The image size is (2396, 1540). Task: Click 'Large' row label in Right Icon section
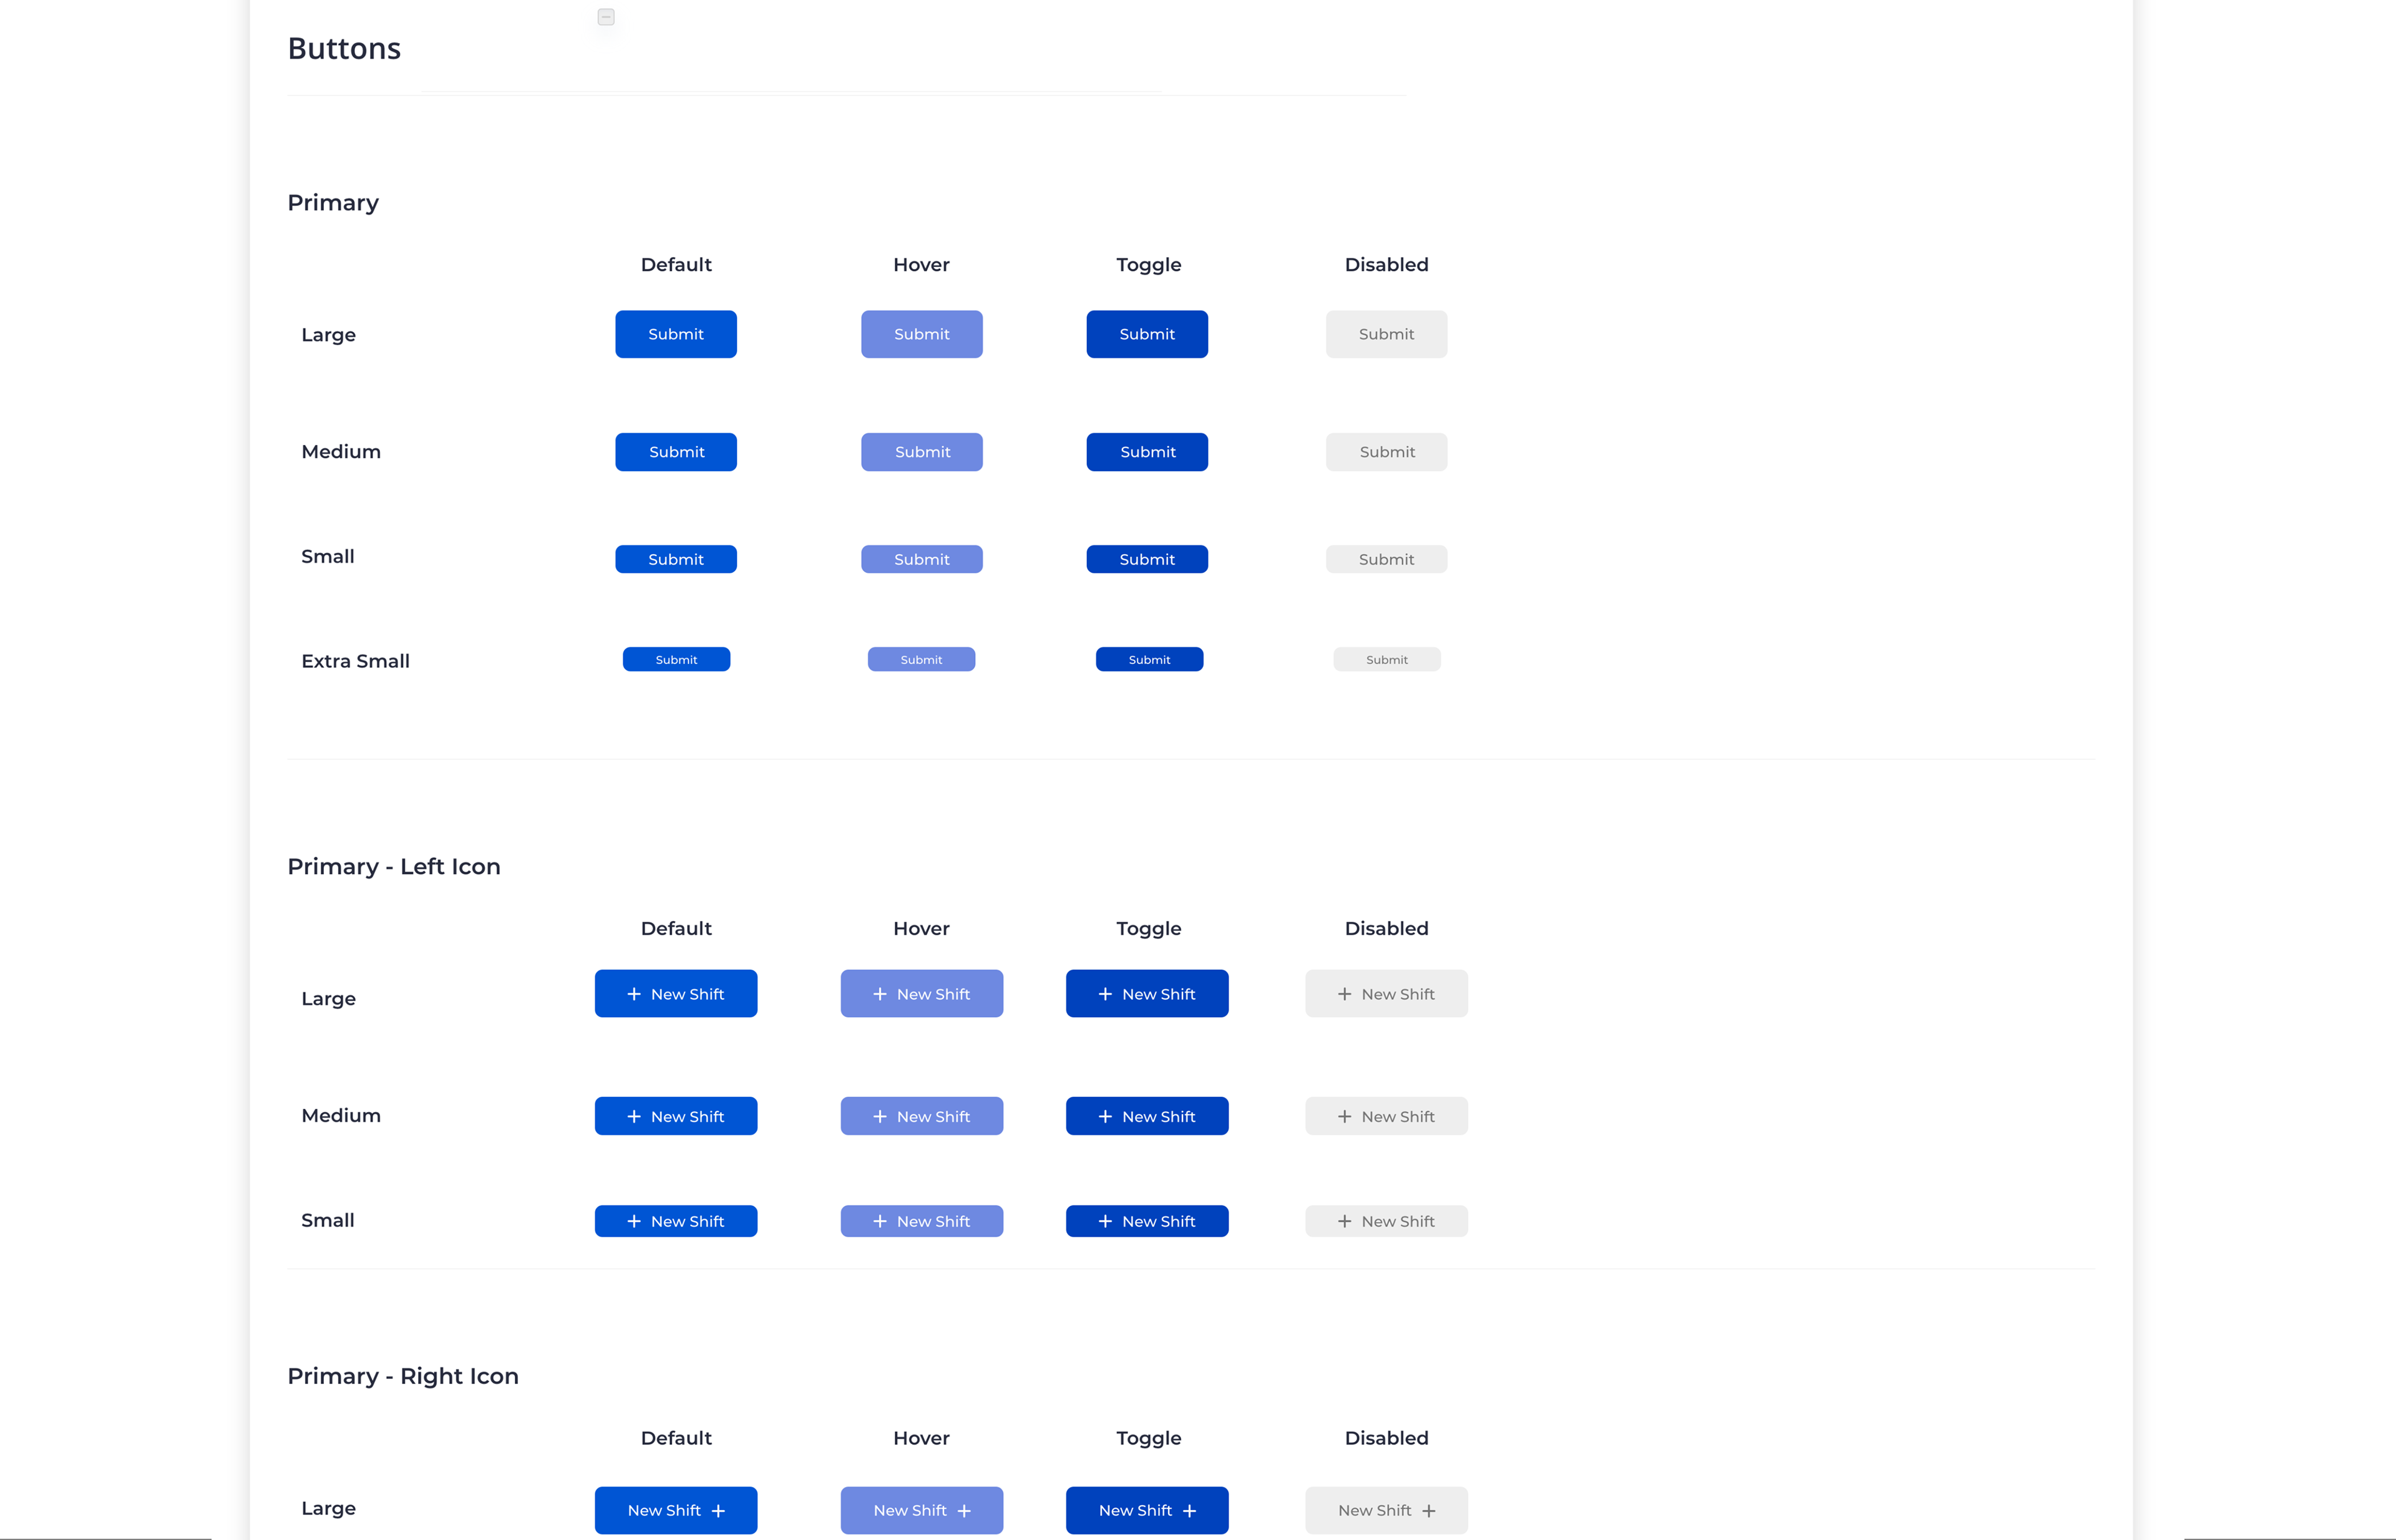(328, 1509)
